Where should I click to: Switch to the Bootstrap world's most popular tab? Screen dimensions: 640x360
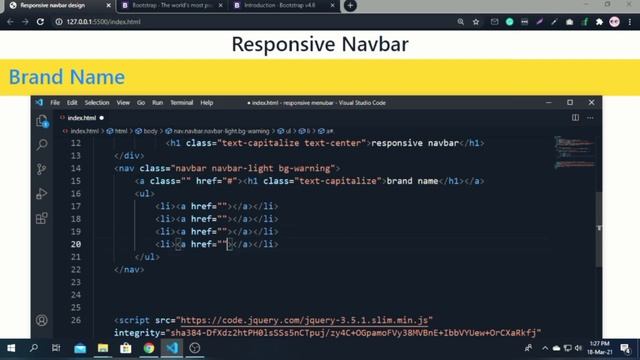coord(171,5)
